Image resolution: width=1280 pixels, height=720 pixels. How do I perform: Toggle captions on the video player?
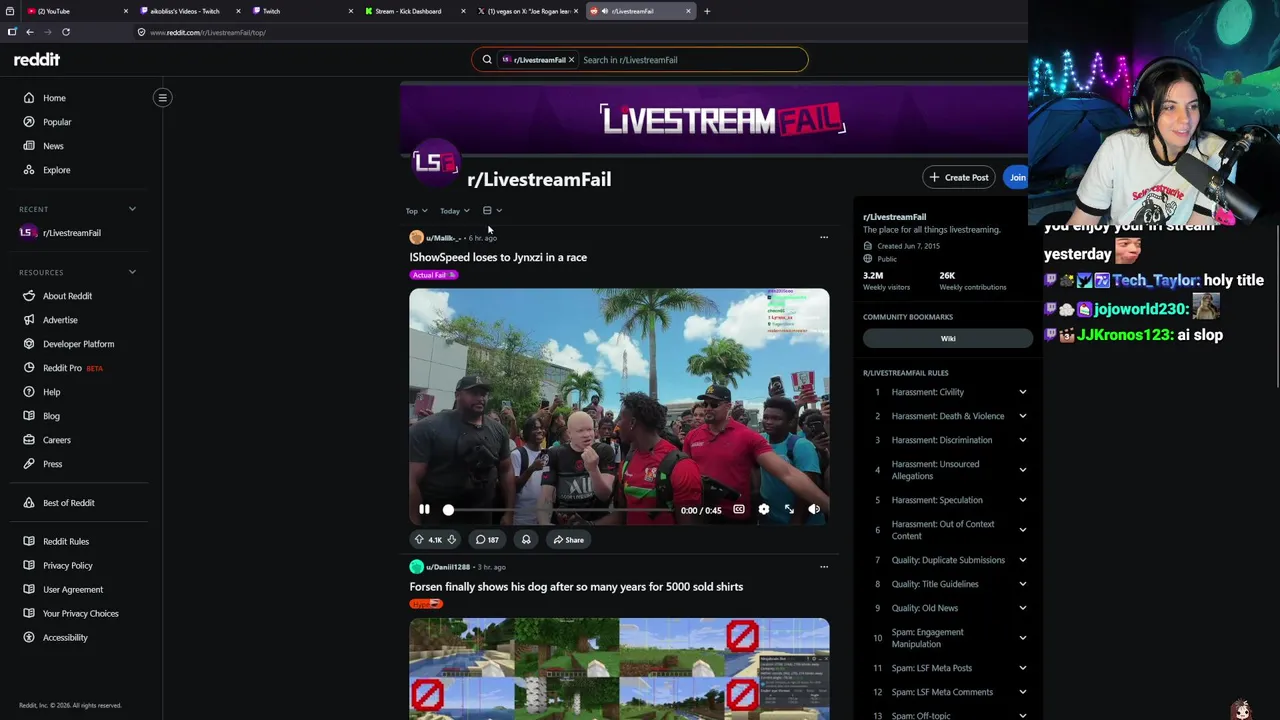click(739, 510)
